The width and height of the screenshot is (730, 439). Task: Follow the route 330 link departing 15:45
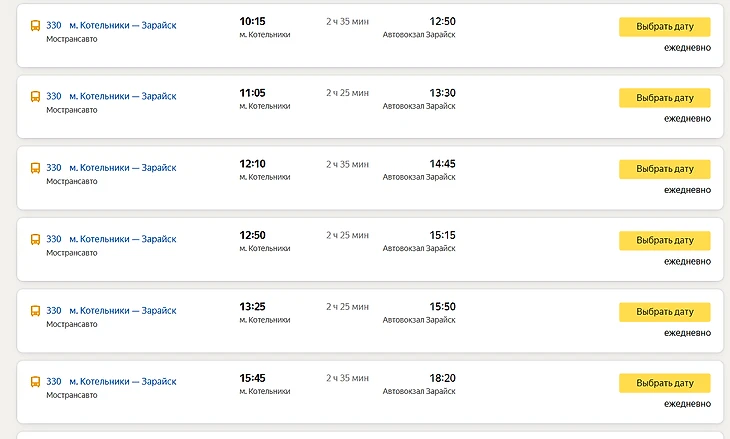54,382
